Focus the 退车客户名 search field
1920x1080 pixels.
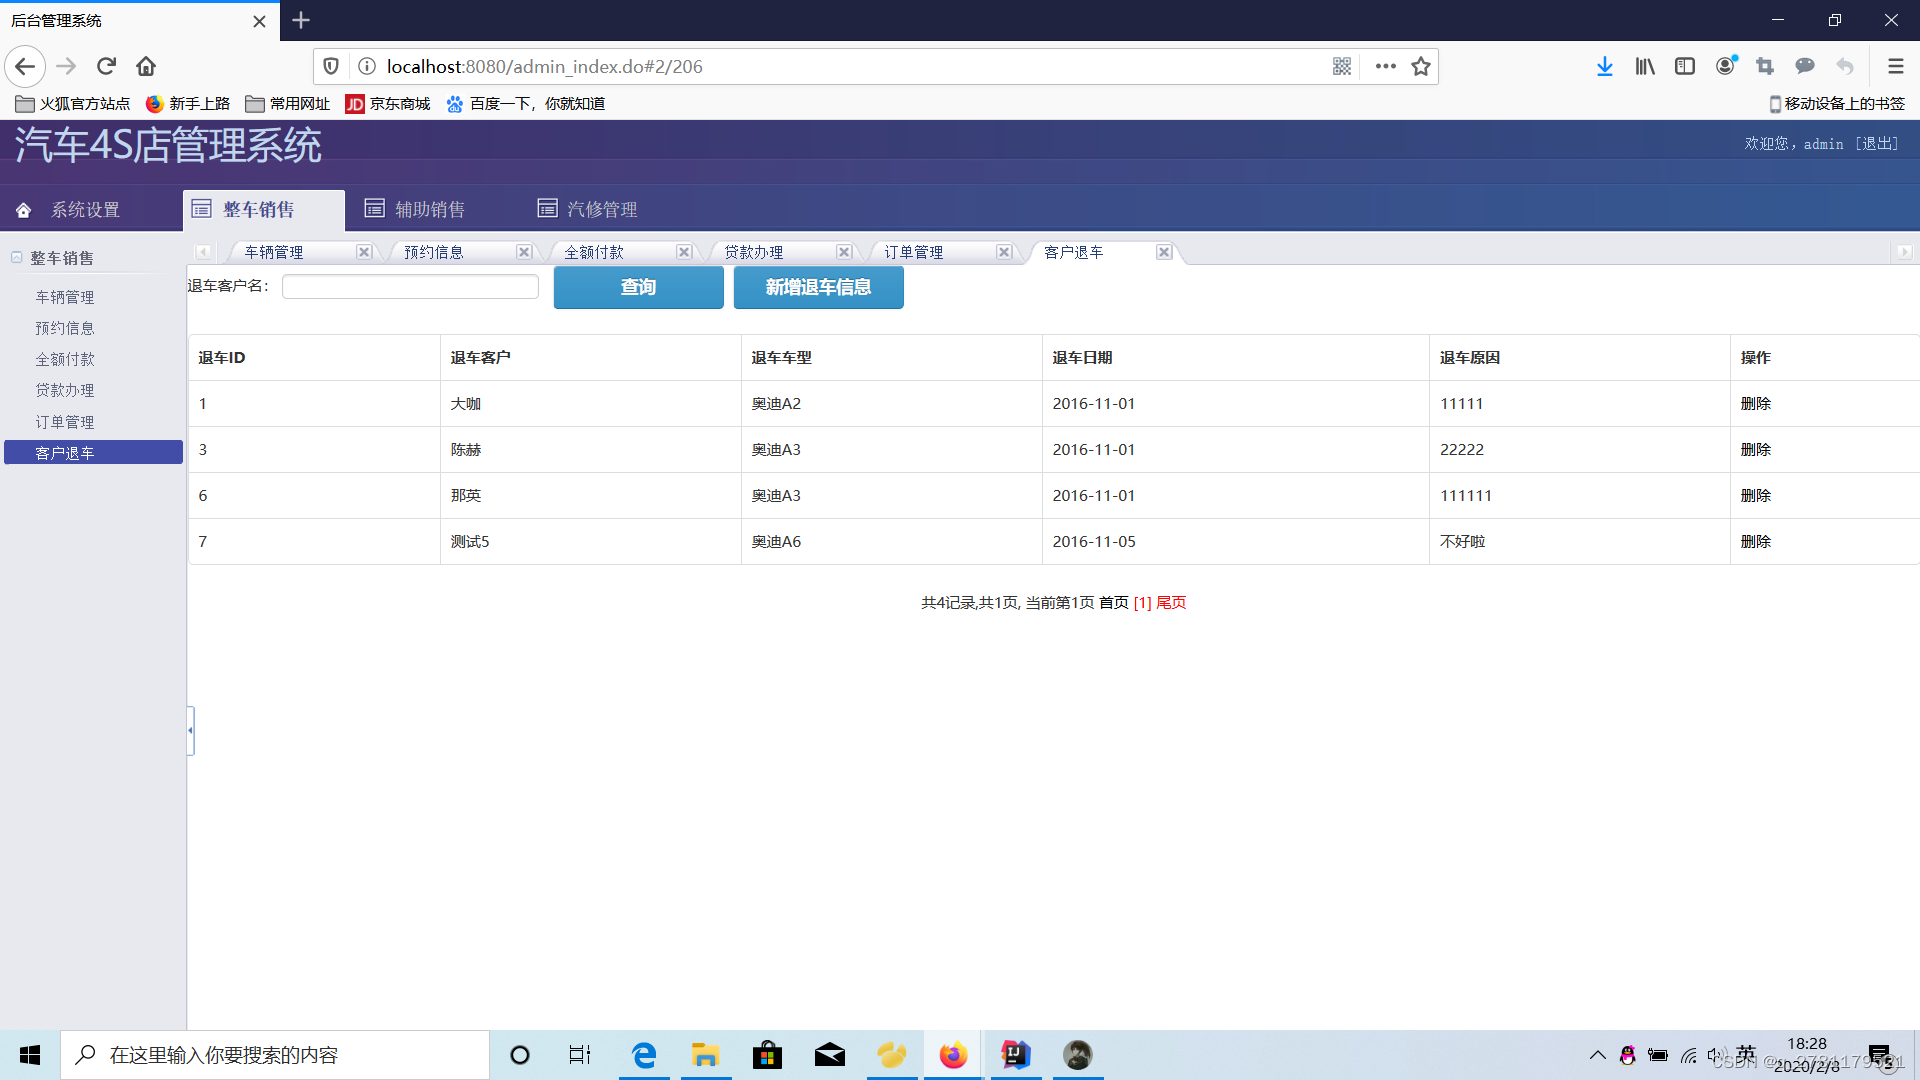point(410,287)
